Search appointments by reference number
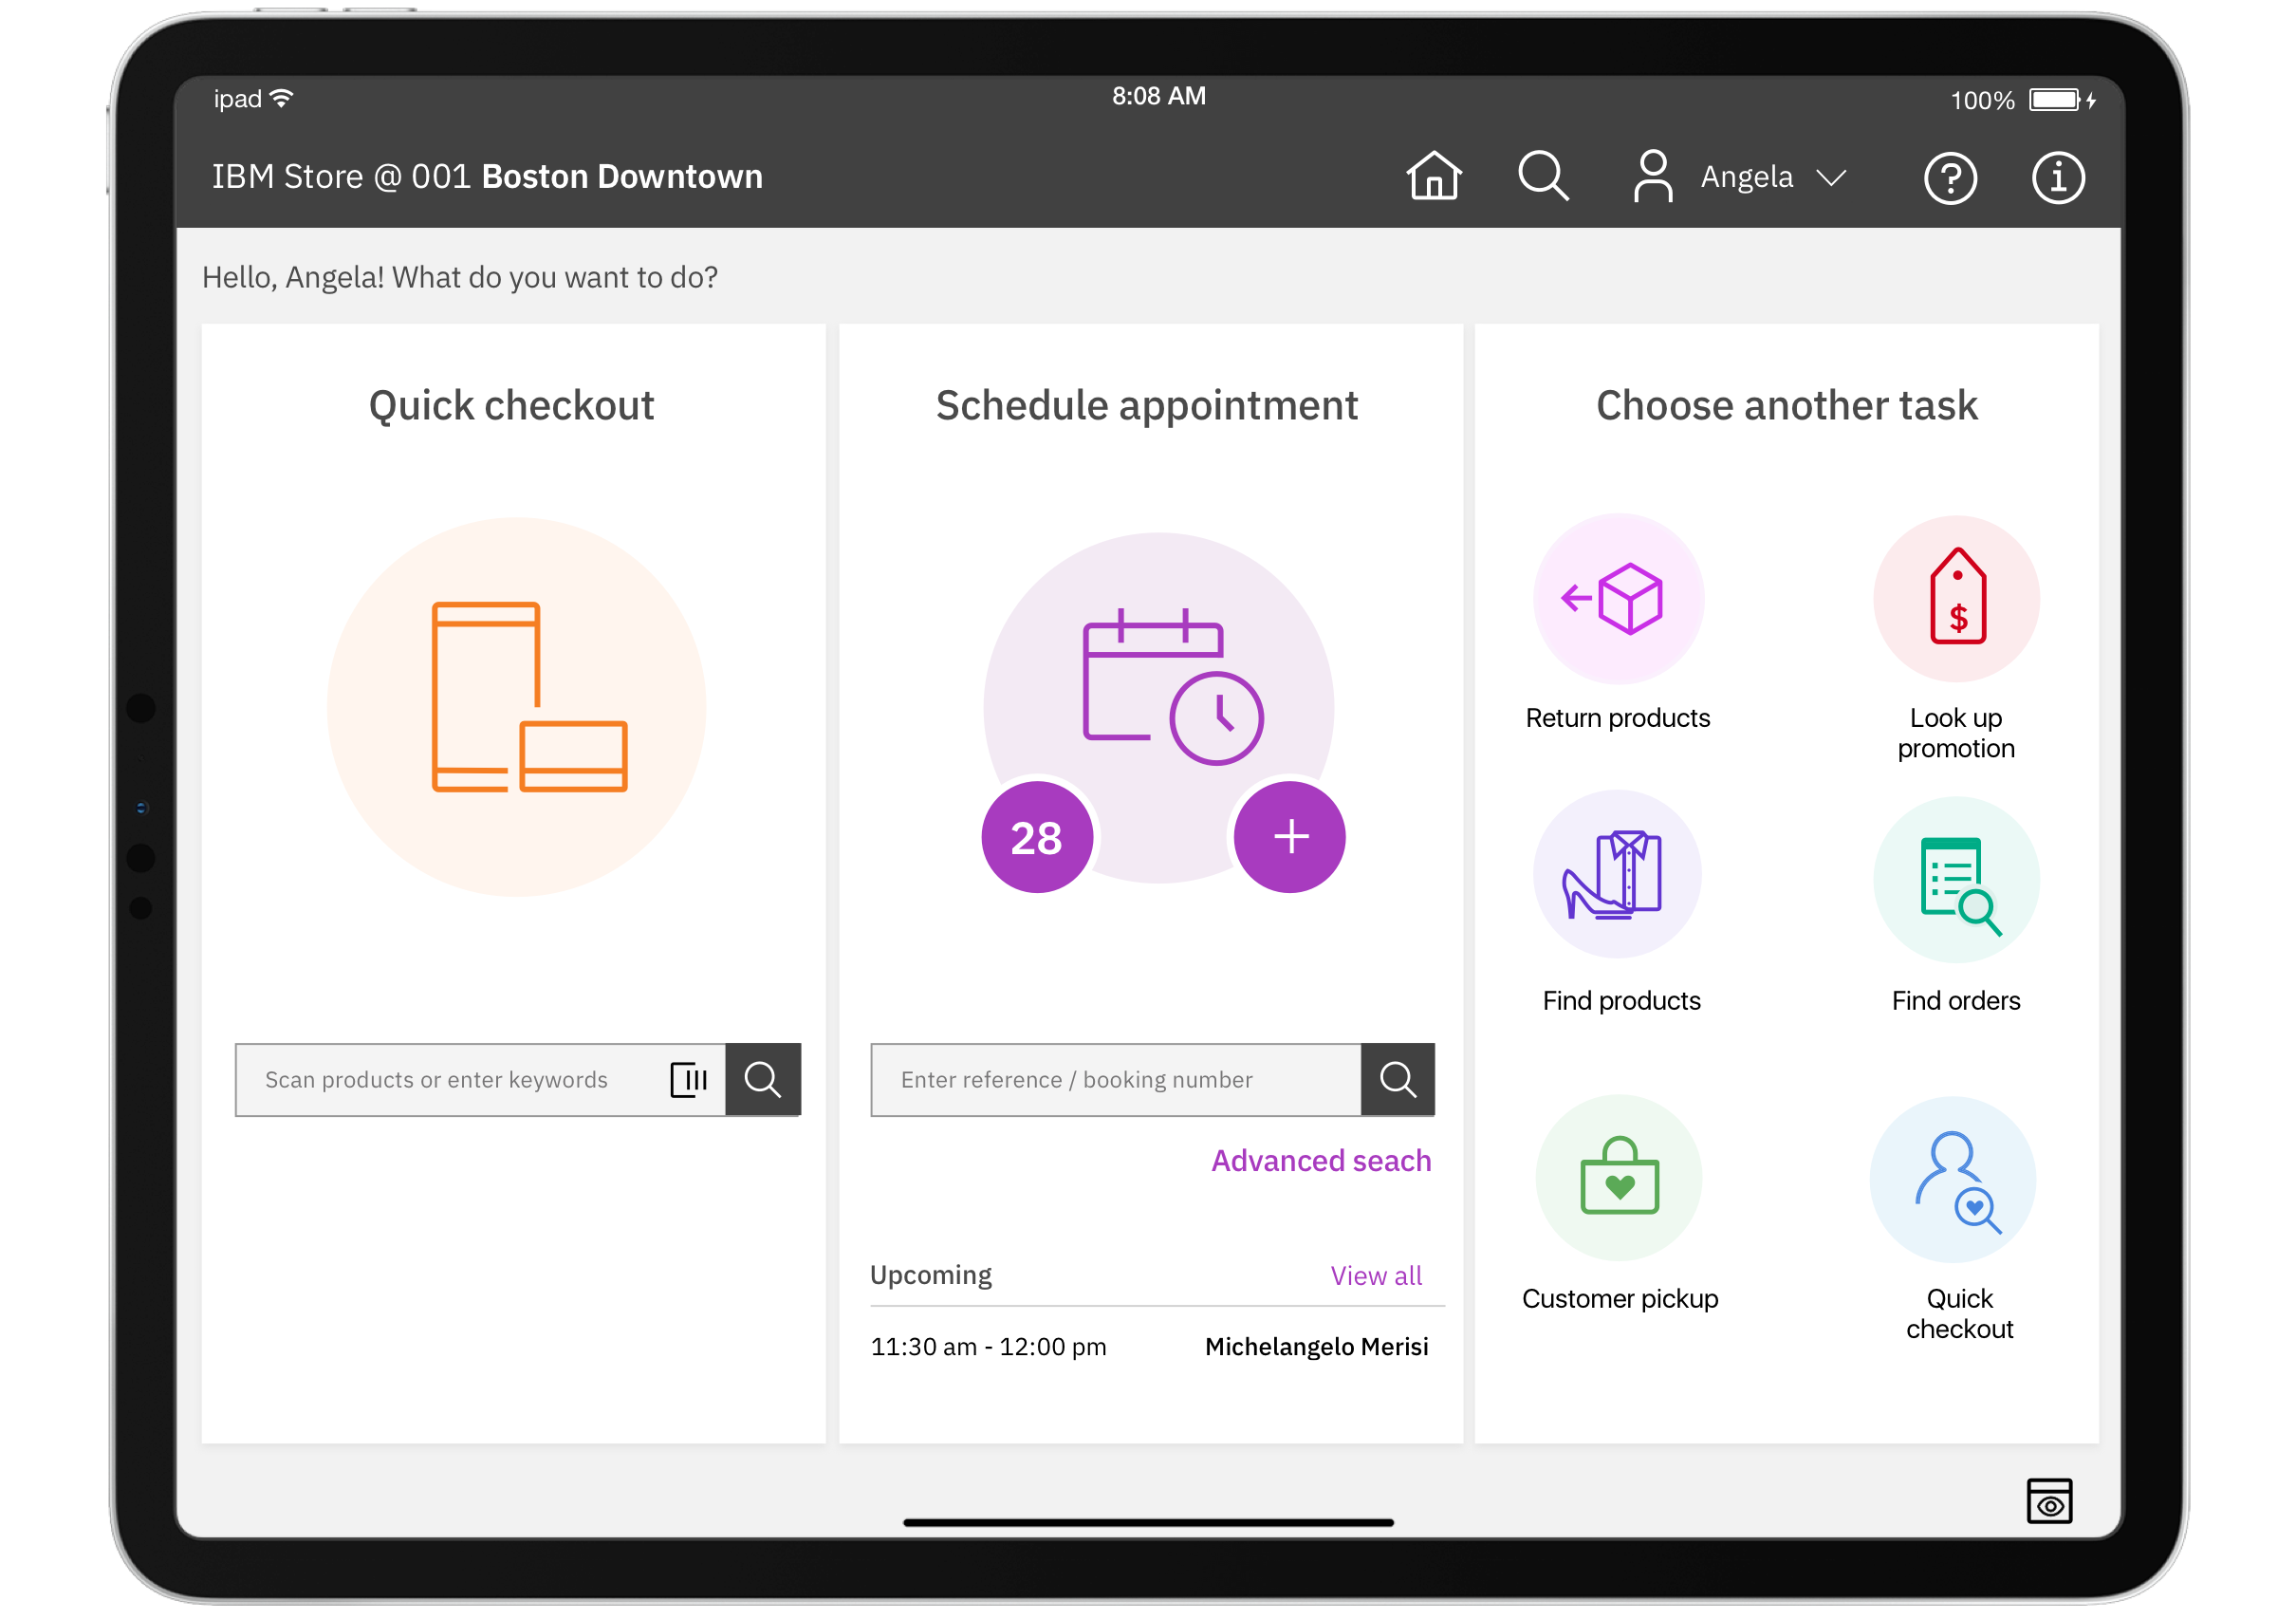2296x1619 pixels. pos(1397,1080)
